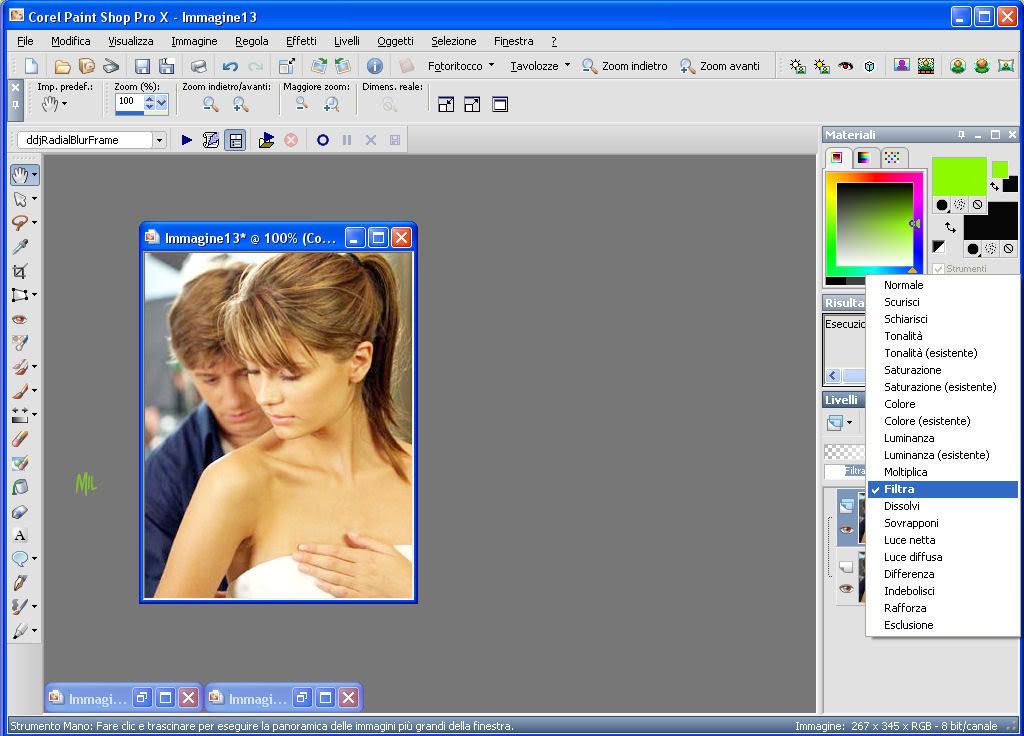Expand the Pan tool flyout arrow
This screenshot has height=736, width=1024.
click(x=35, y=175)
